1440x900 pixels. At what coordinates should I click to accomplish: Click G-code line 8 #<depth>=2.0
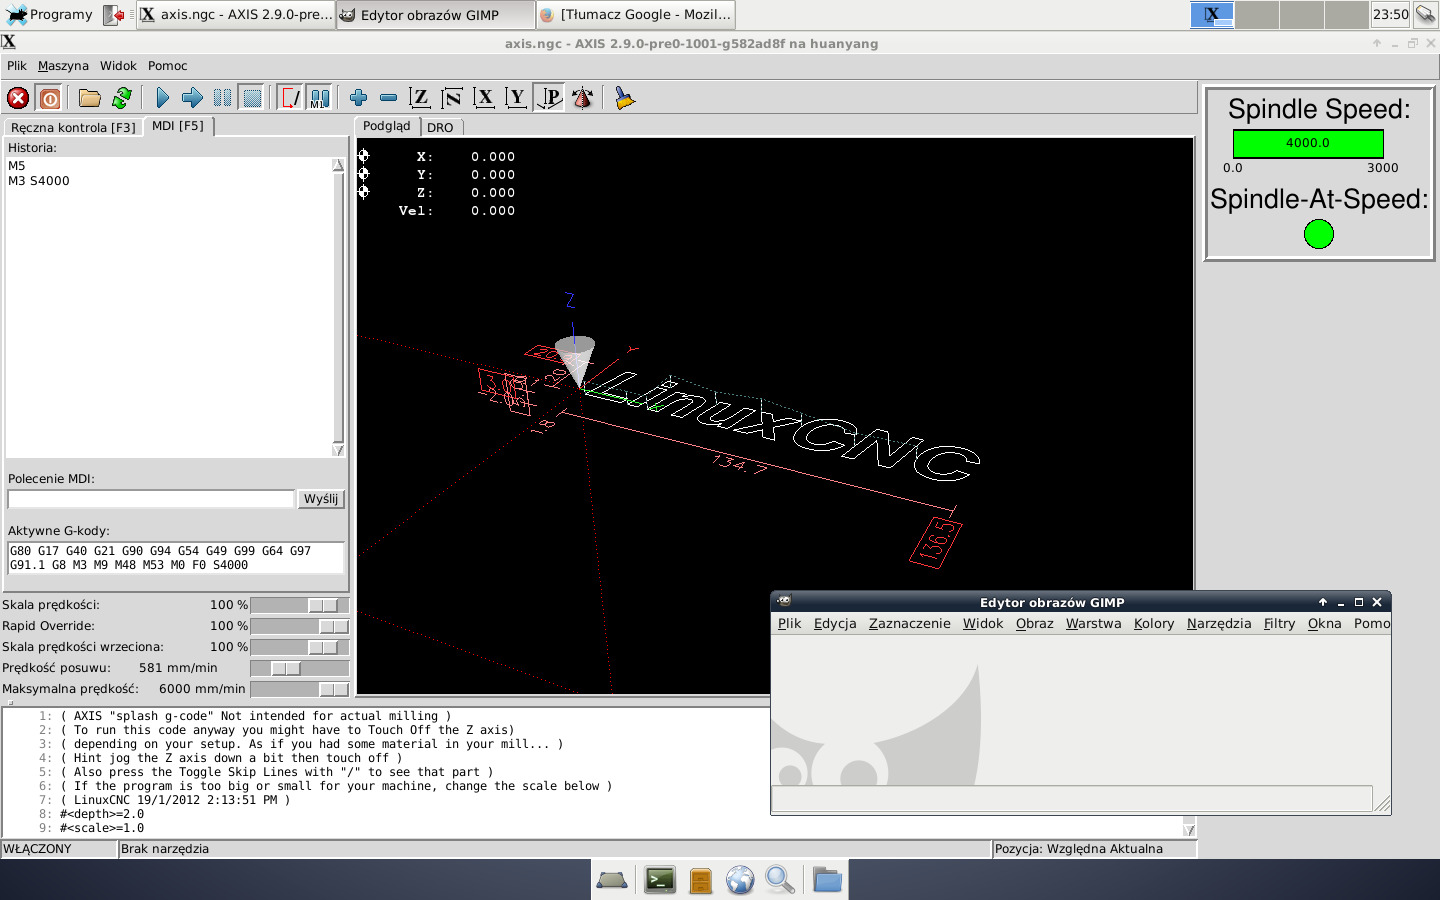[102, 814]
